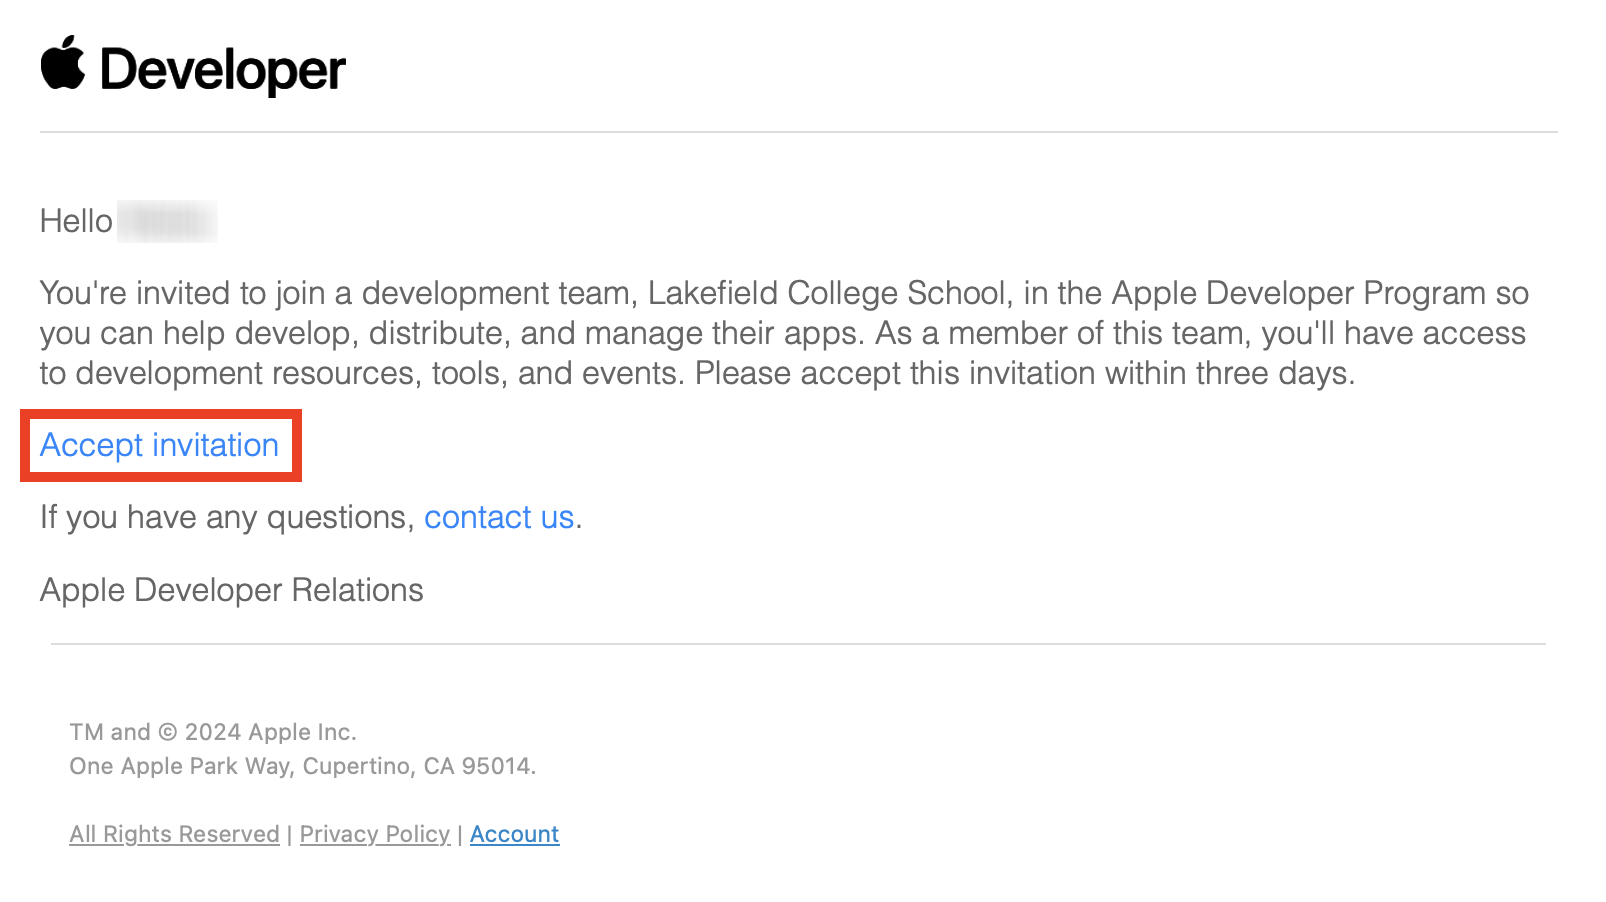Click the Apple logo icon

62,64
